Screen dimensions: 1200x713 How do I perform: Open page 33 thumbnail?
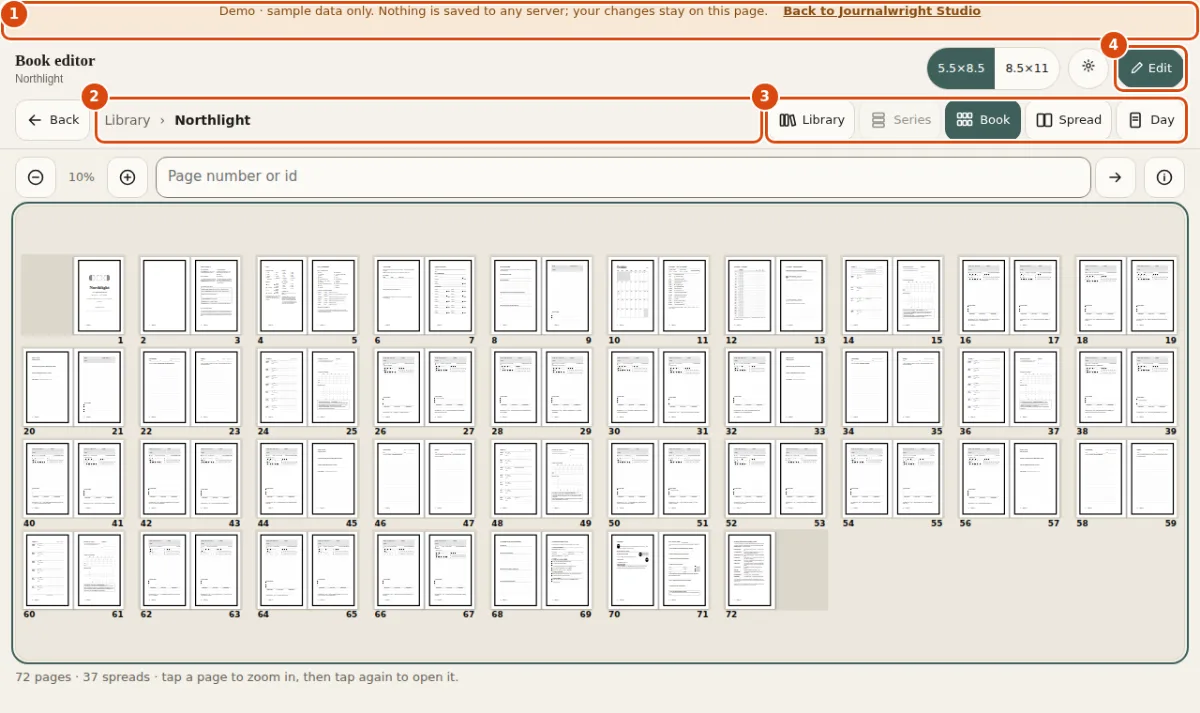click(801, 387)
